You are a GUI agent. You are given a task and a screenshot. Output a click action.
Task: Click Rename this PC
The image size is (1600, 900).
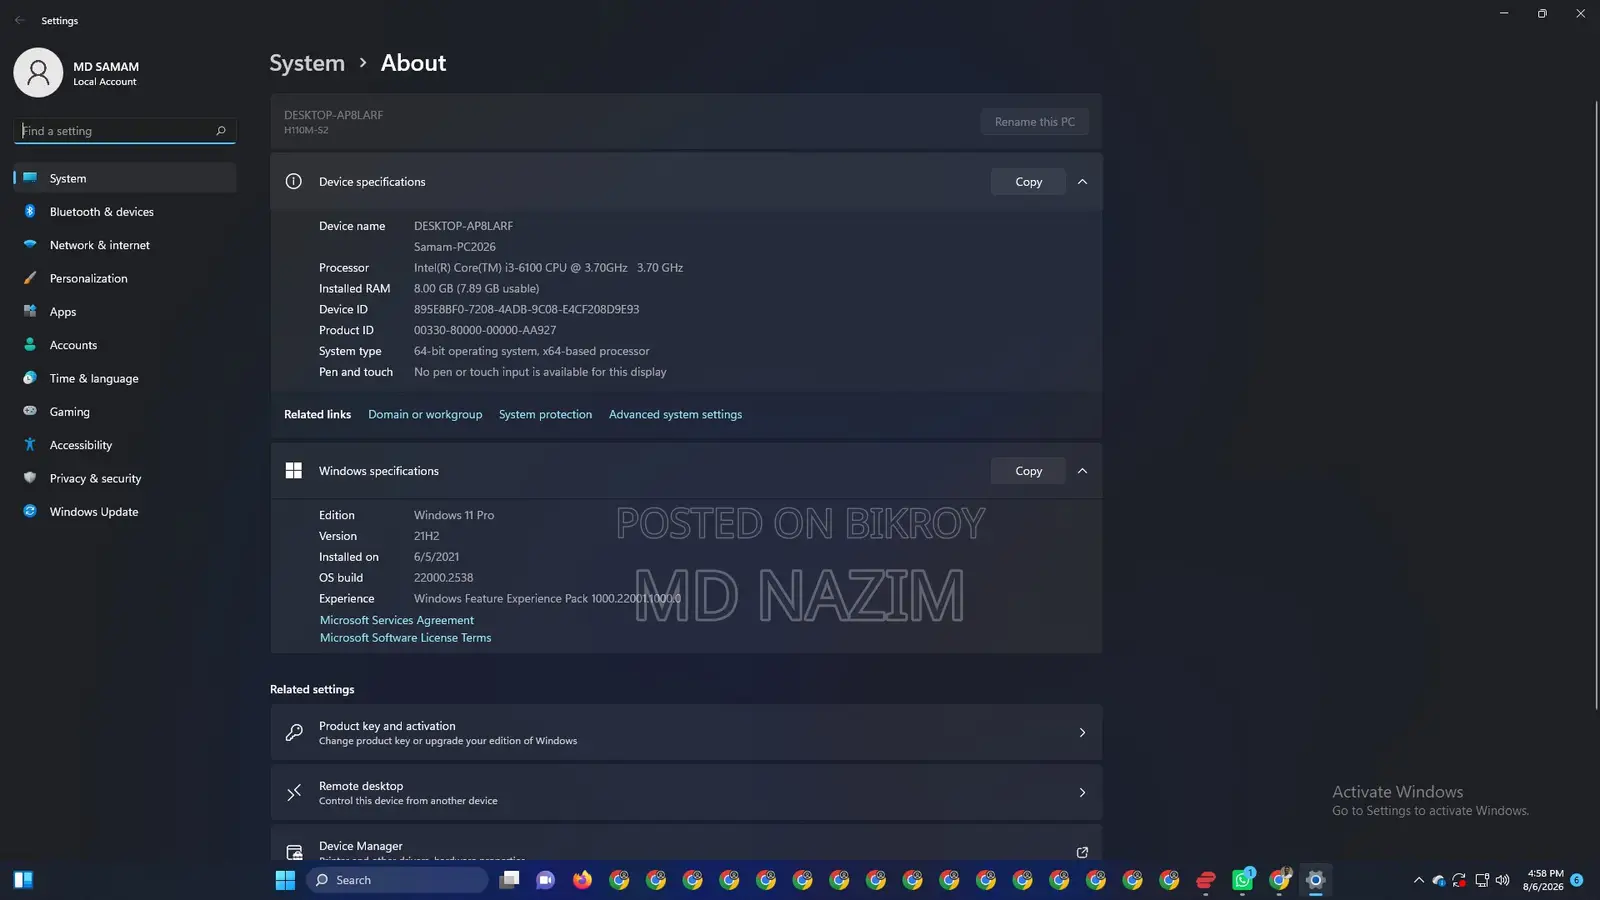coord(1035,122)
